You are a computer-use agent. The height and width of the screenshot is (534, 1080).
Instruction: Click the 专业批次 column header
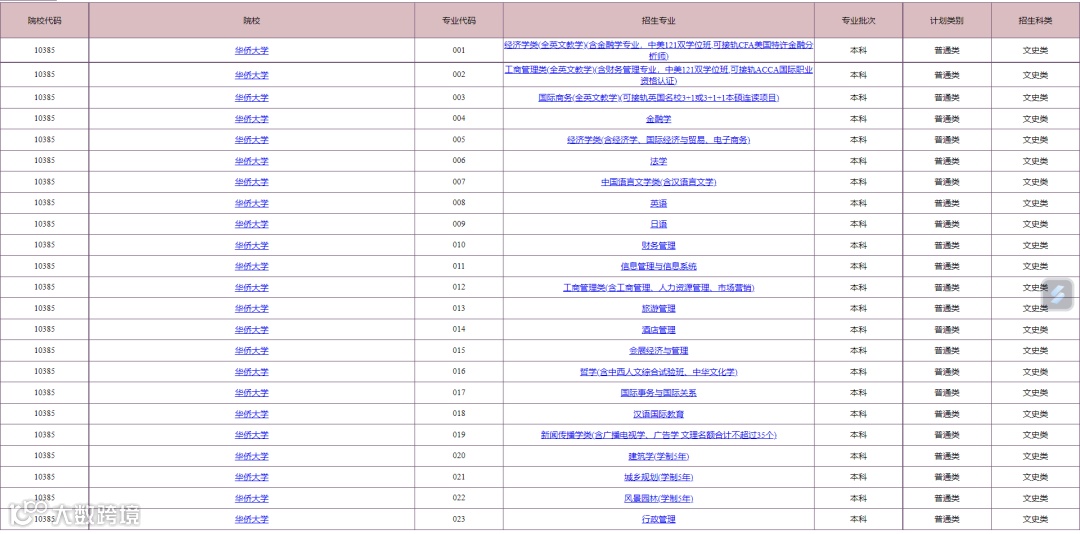click(x=858, y=21)
